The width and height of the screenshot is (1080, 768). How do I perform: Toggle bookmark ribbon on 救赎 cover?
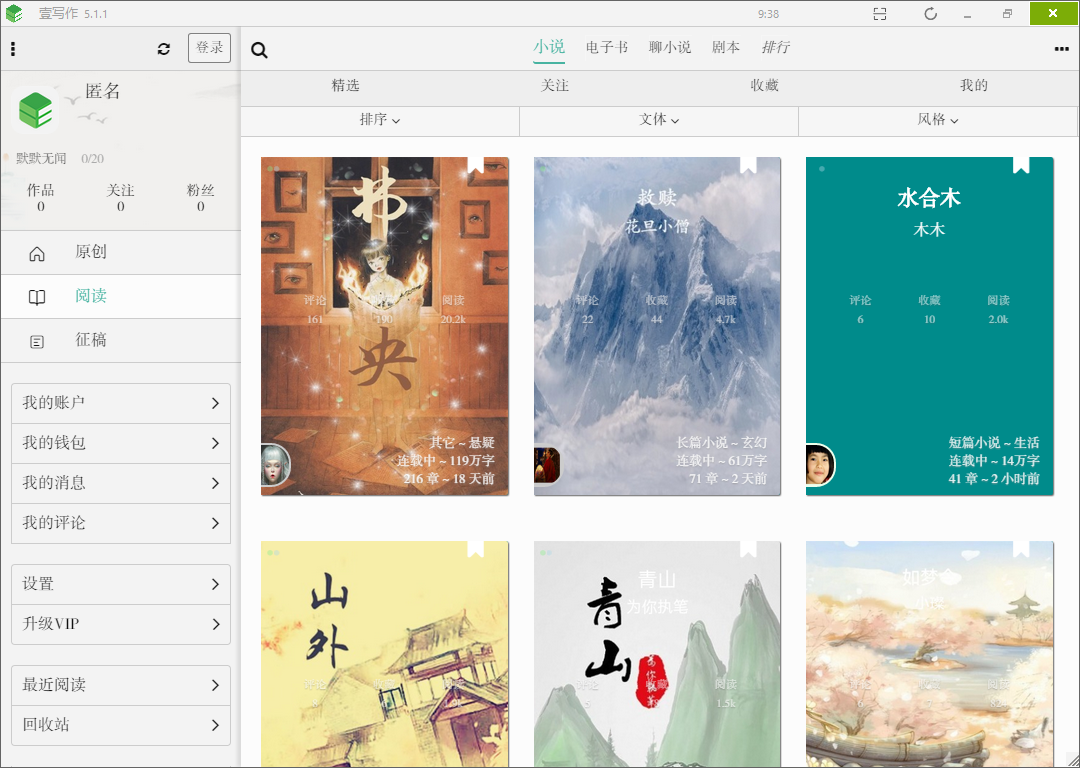pos(748,165)
